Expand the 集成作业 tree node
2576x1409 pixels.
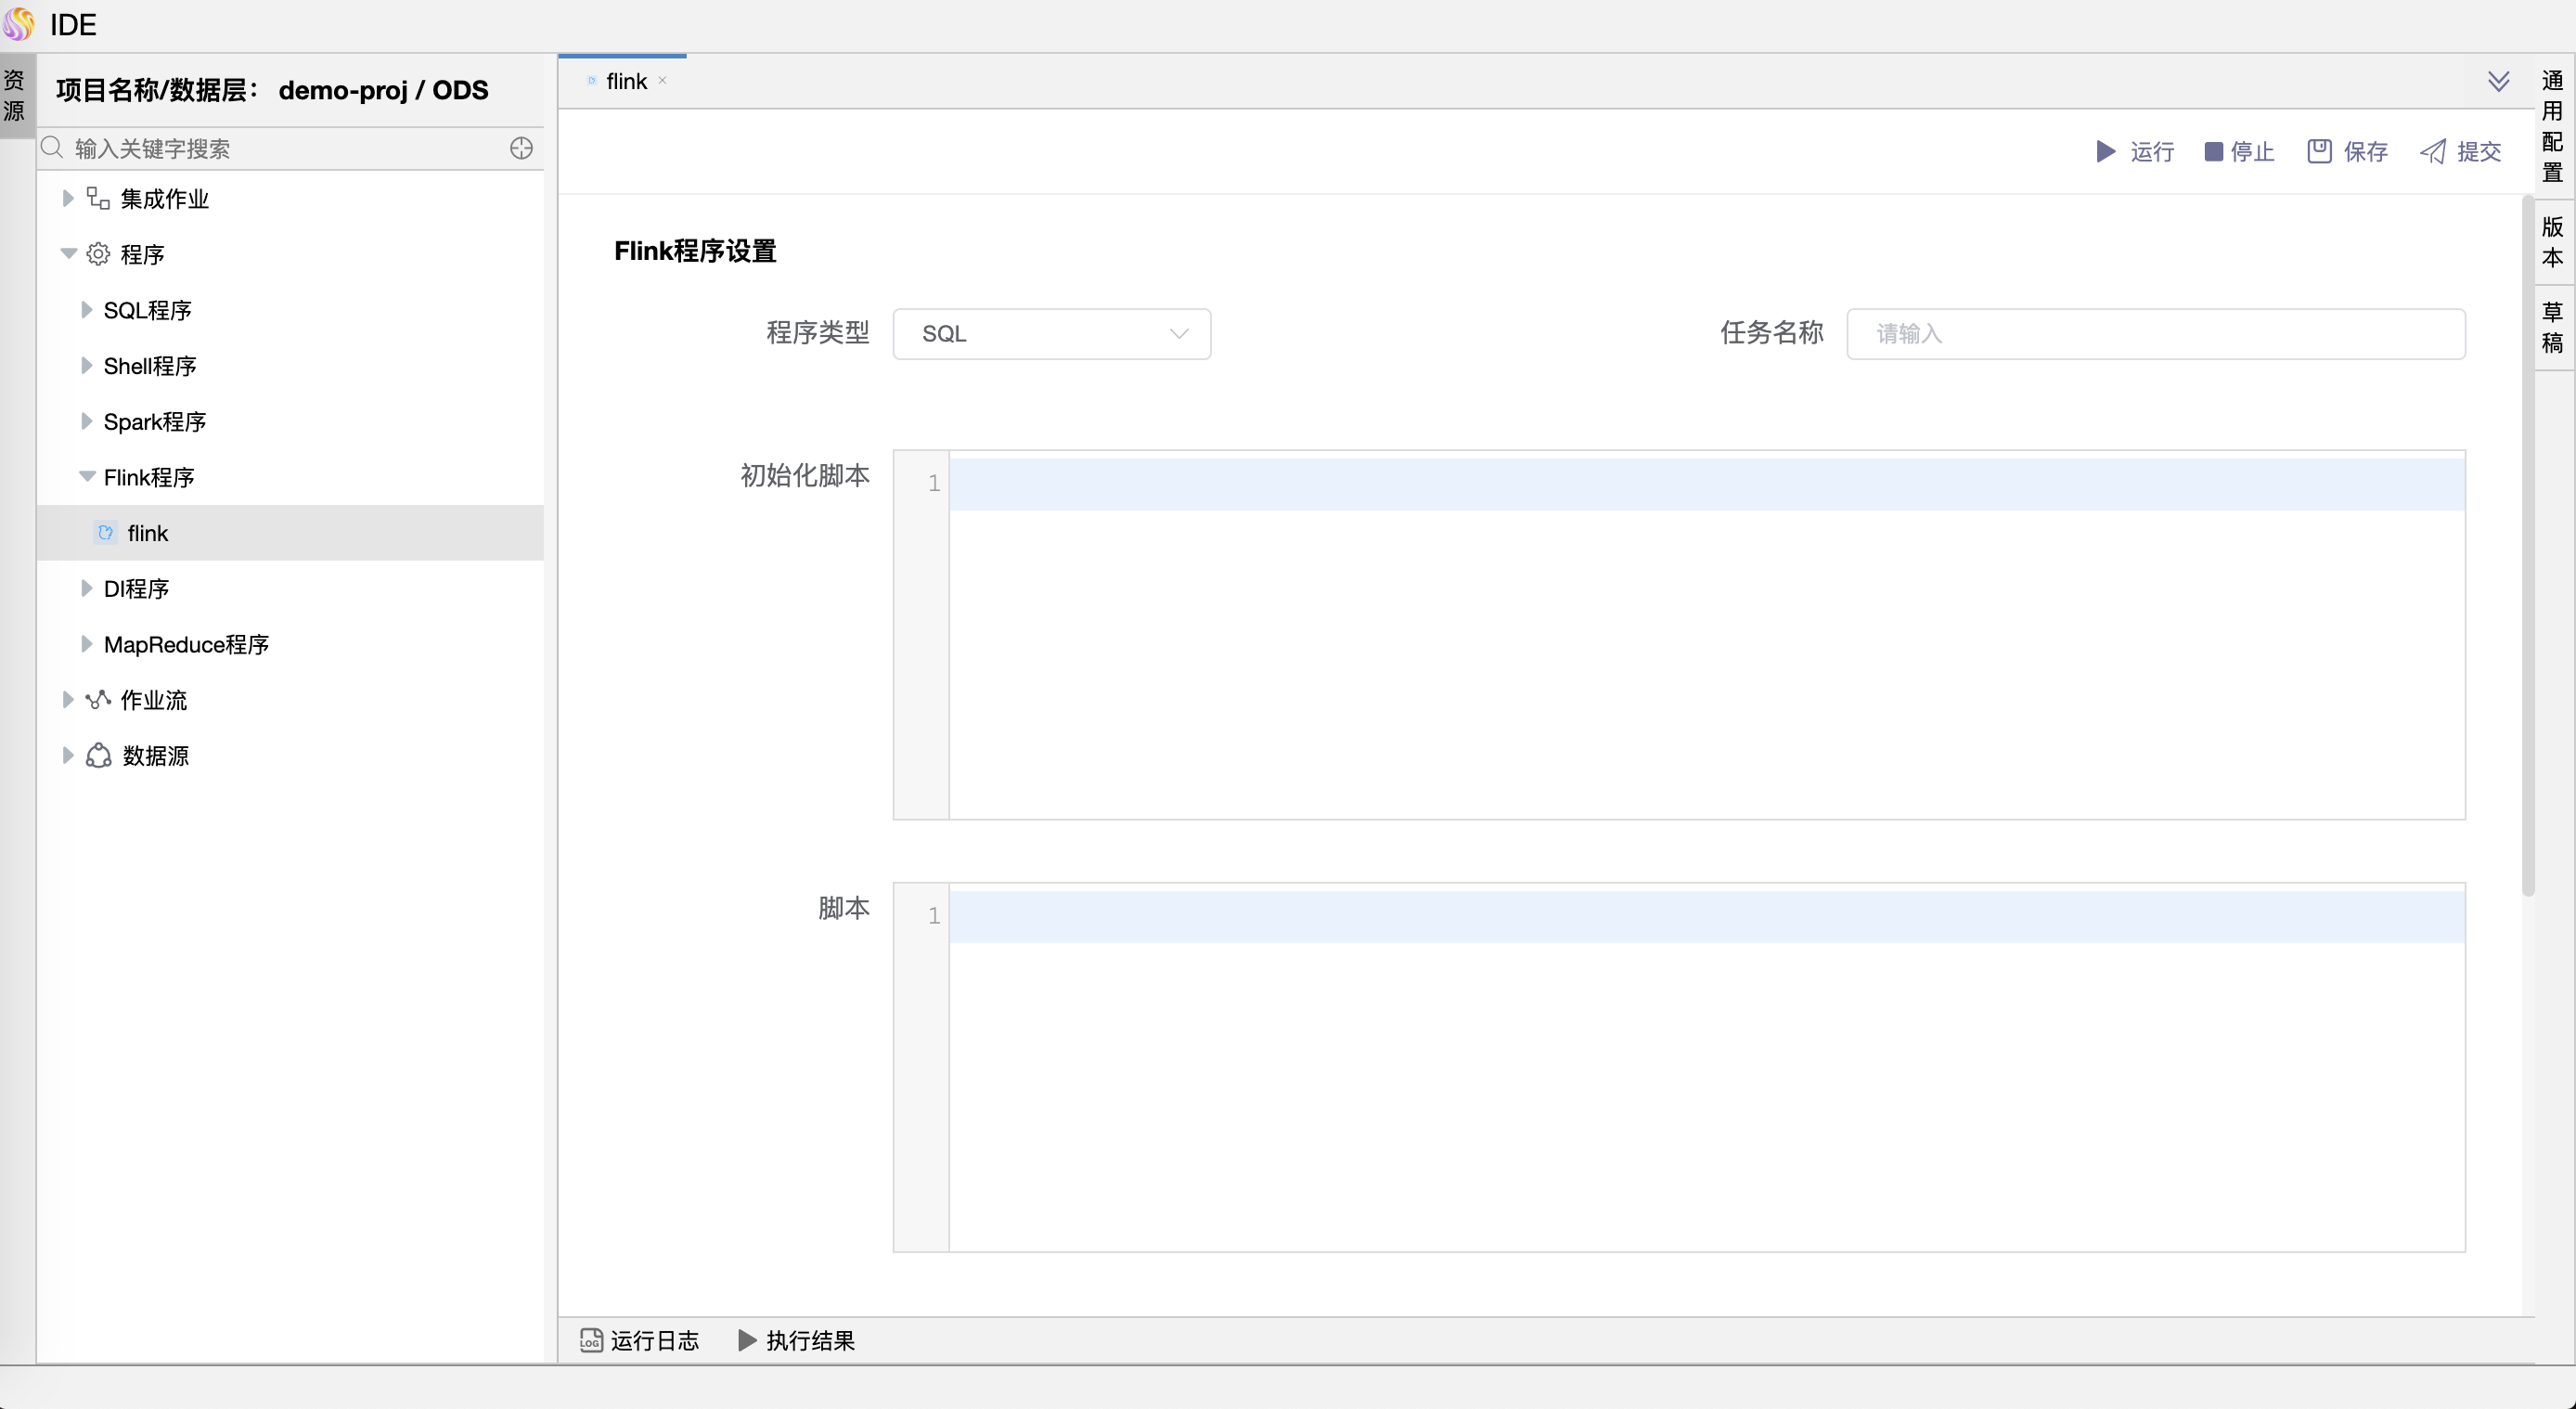68,198
